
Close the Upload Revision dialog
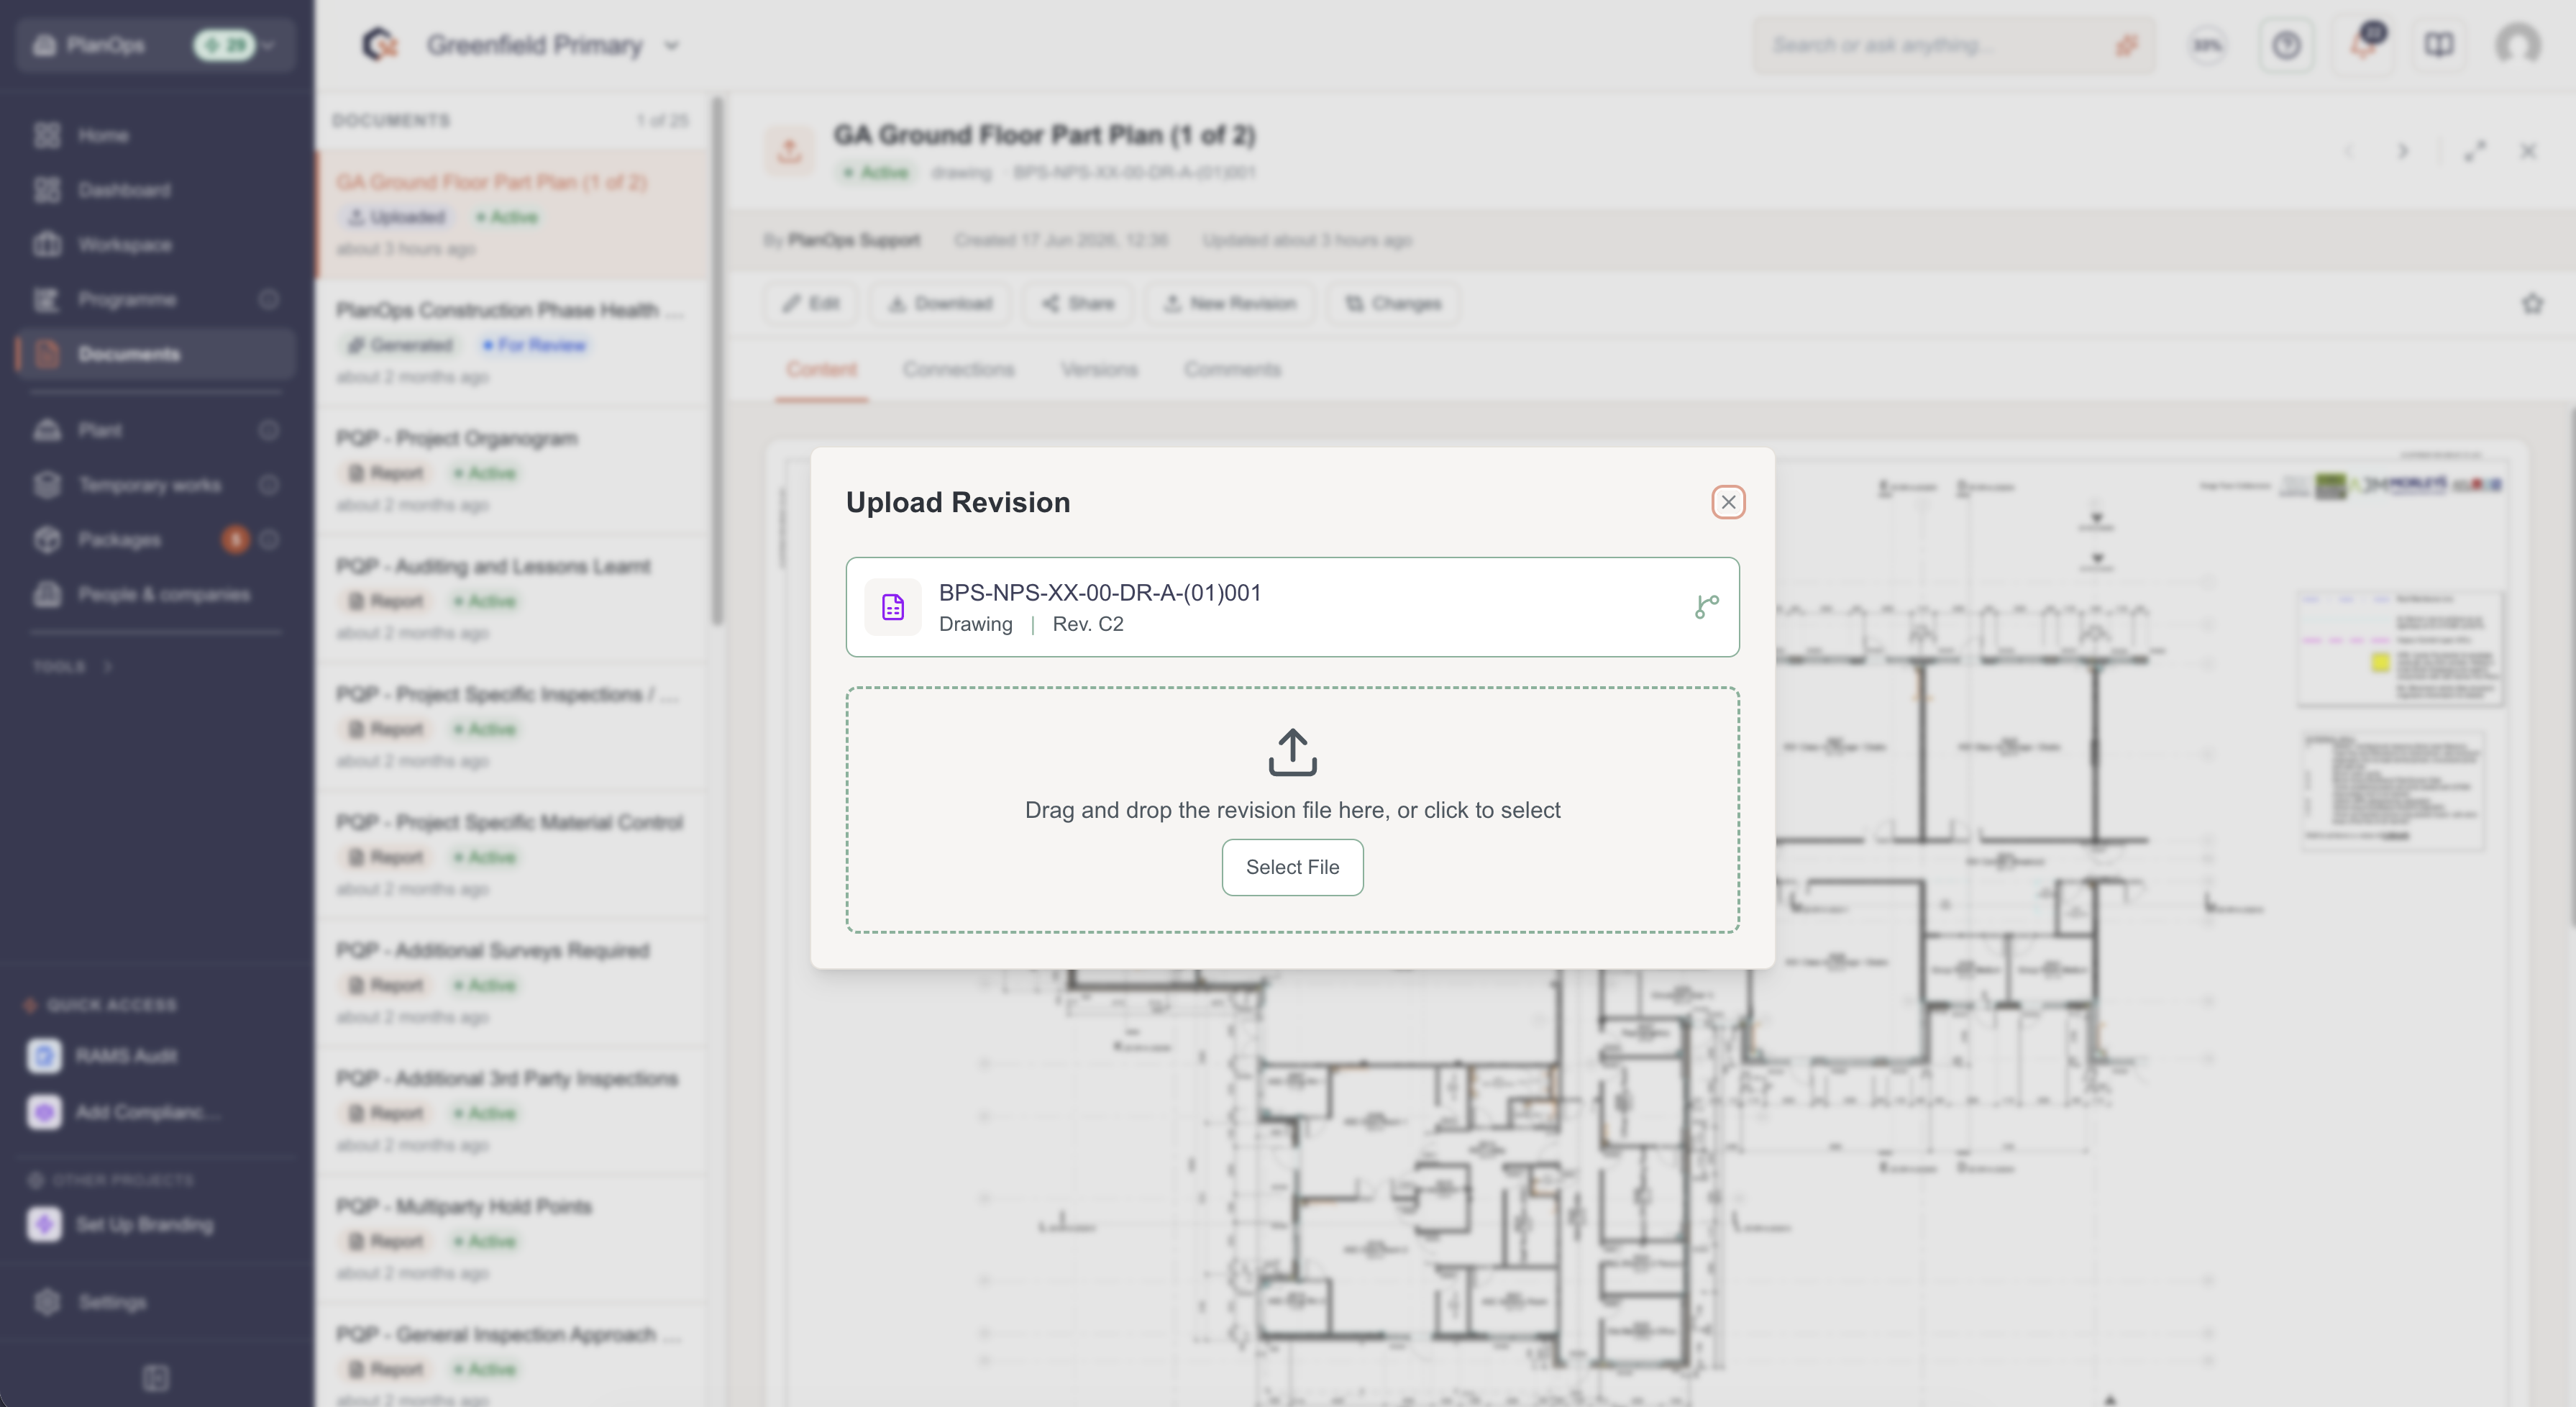pyautogui.click(x=1728, y=502)
